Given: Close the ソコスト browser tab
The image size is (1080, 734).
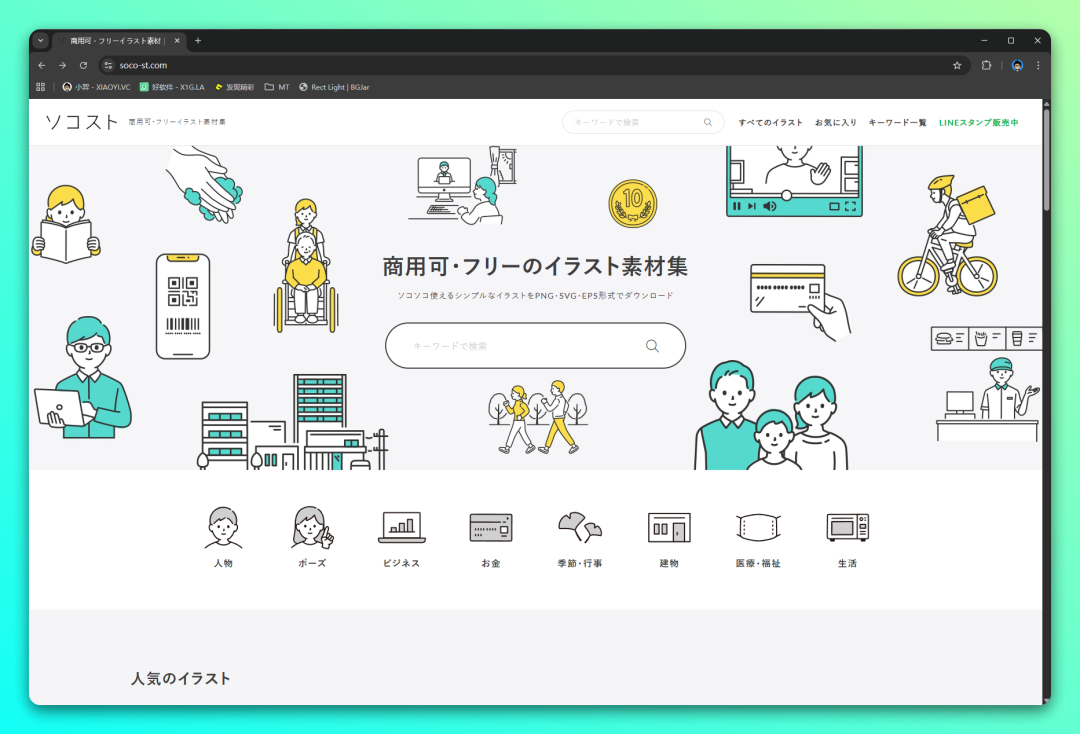Looking at the screenshot, I should click(177, 41).
